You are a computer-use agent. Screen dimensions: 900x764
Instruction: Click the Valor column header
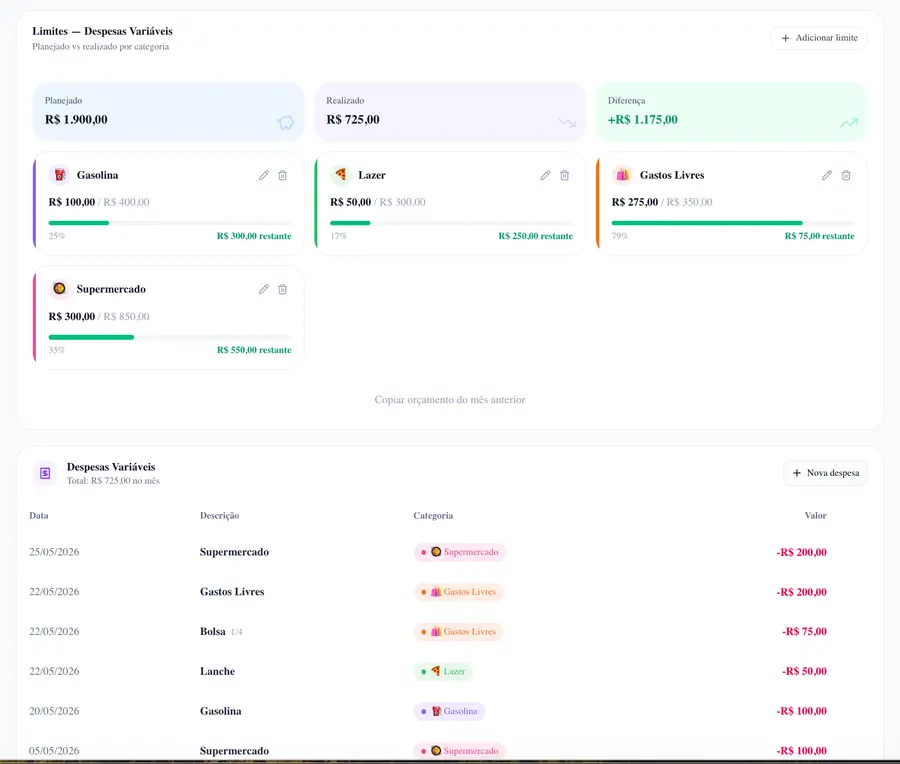pos(815,515)
